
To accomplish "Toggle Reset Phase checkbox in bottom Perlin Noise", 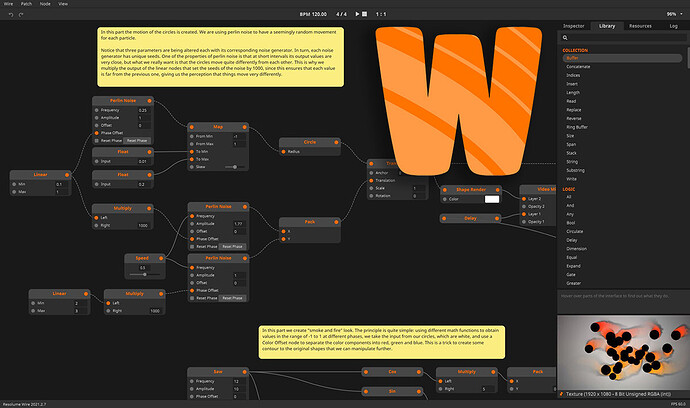I will 192,298.
